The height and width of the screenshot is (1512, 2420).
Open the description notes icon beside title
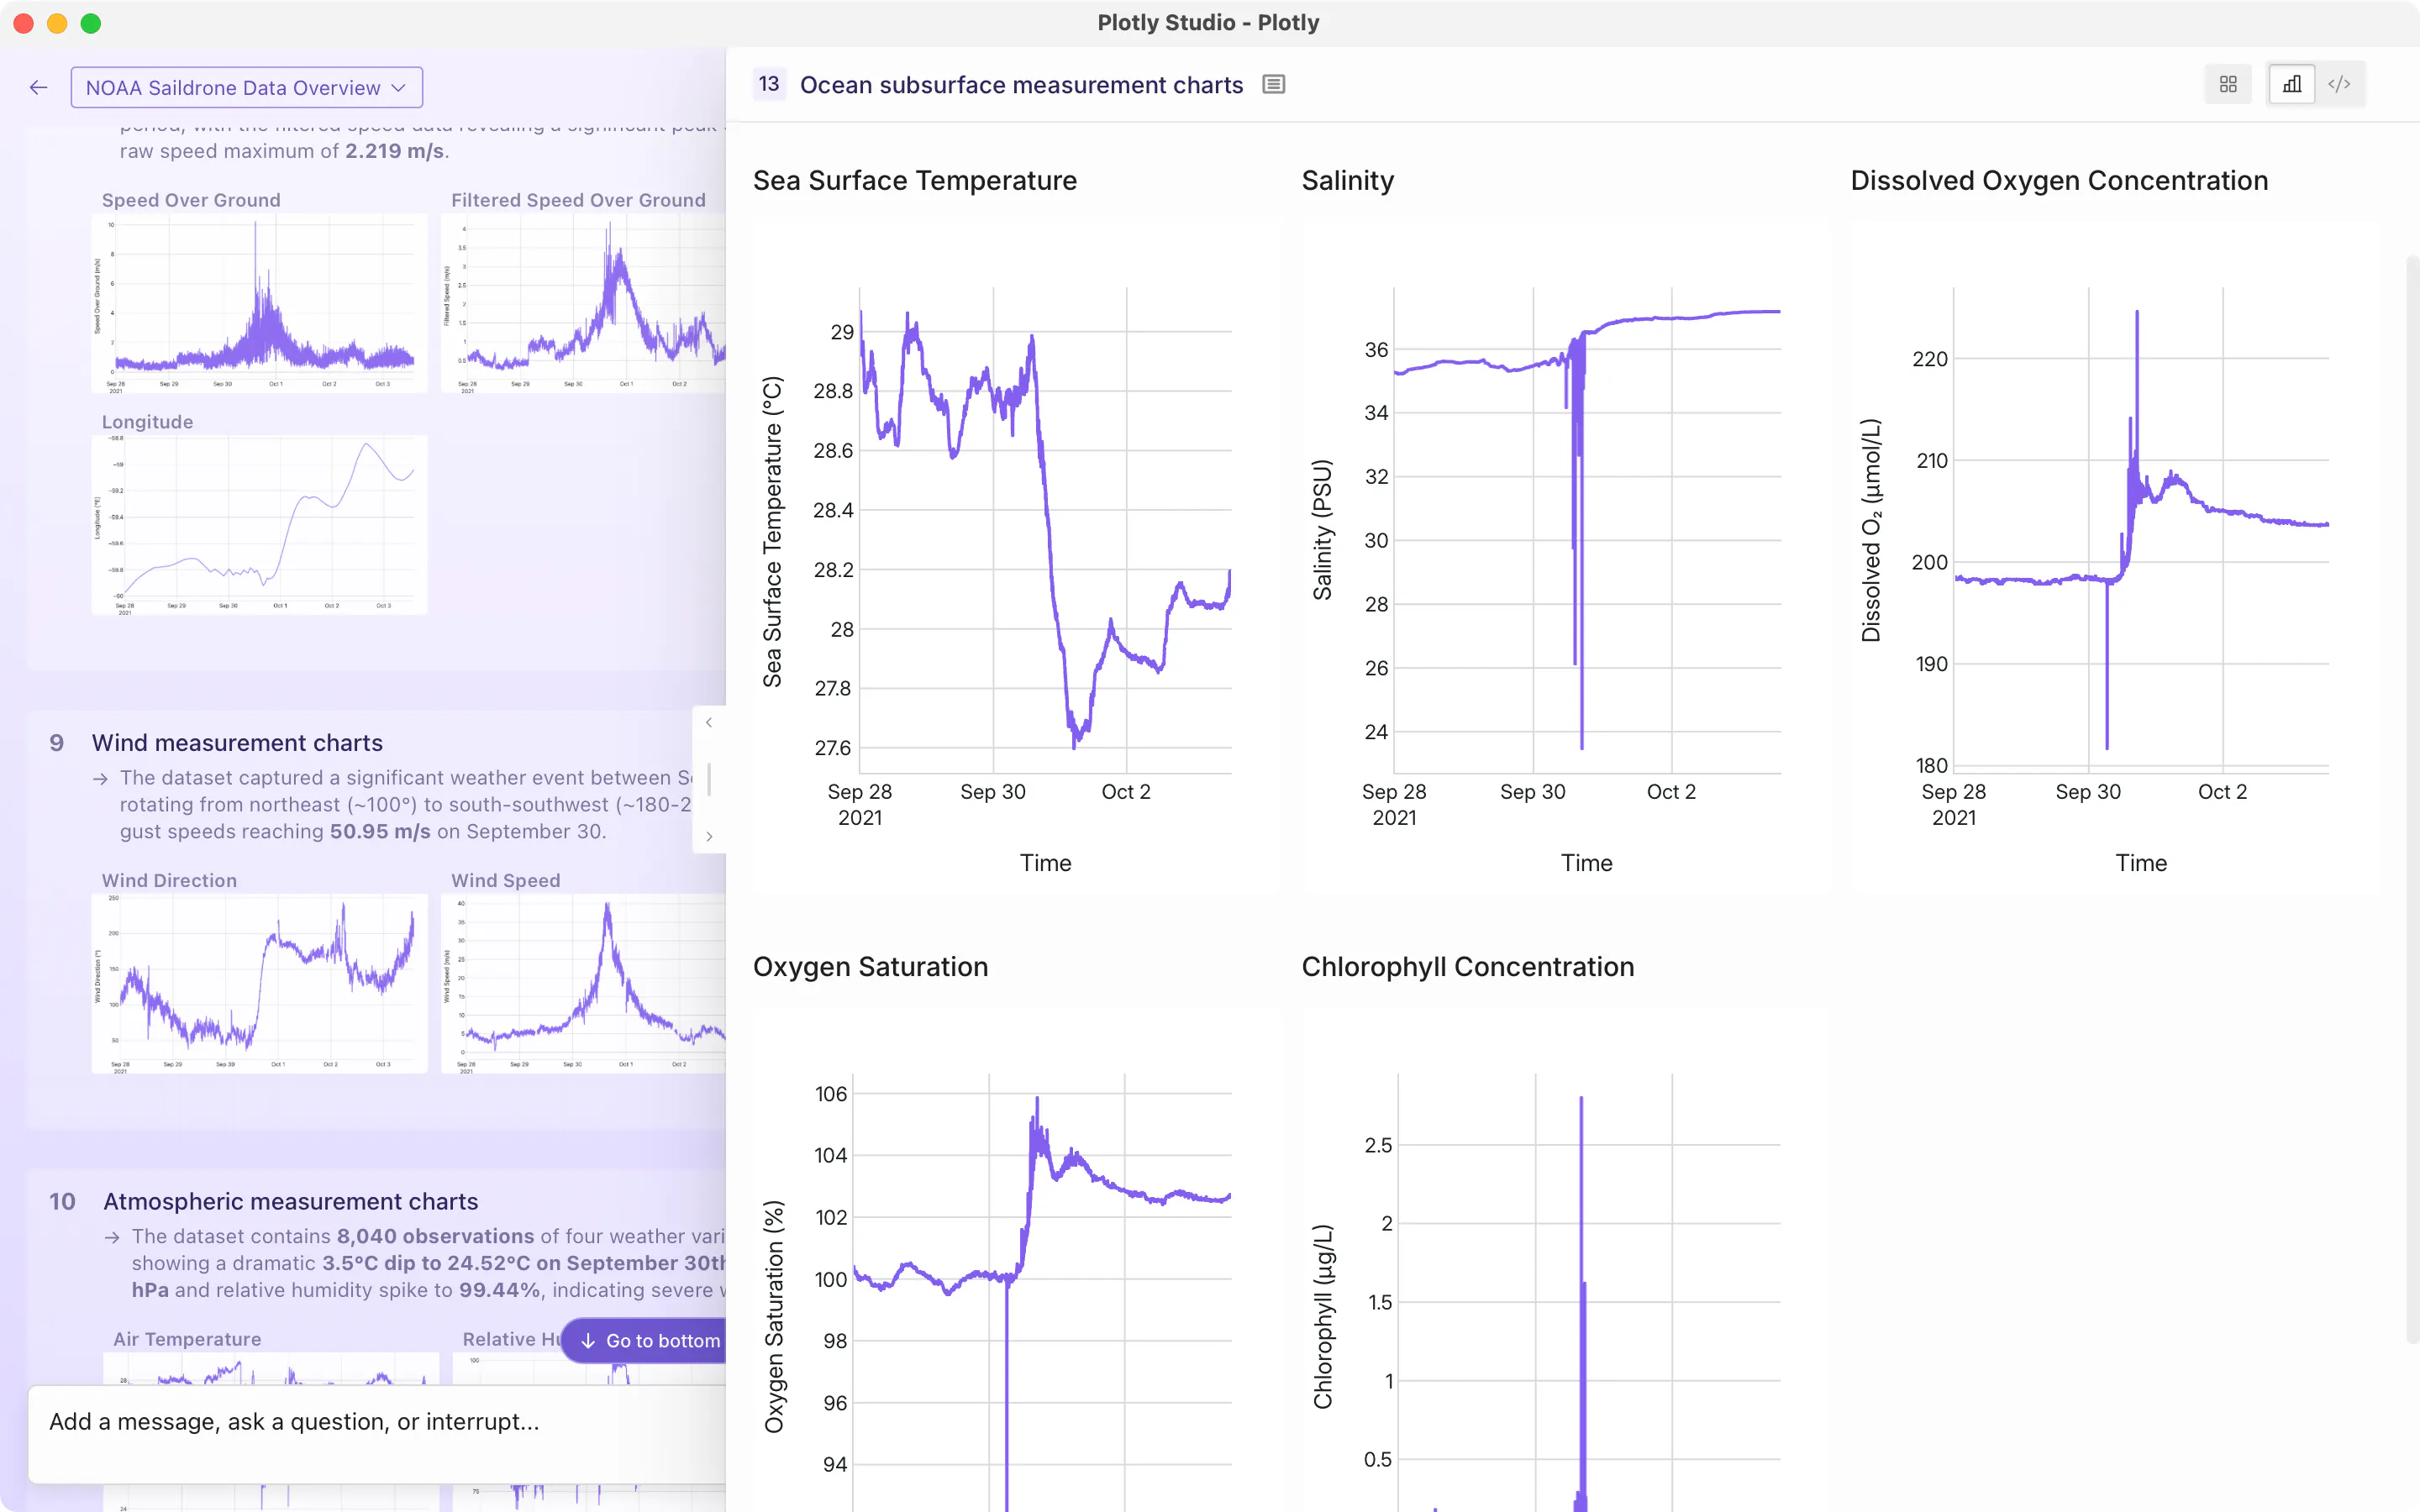[1273, 85]
